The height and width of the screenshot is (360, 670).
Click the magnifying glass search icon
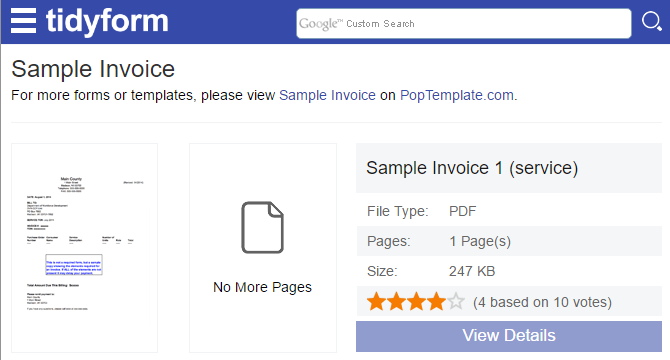(x=652, y=21)
